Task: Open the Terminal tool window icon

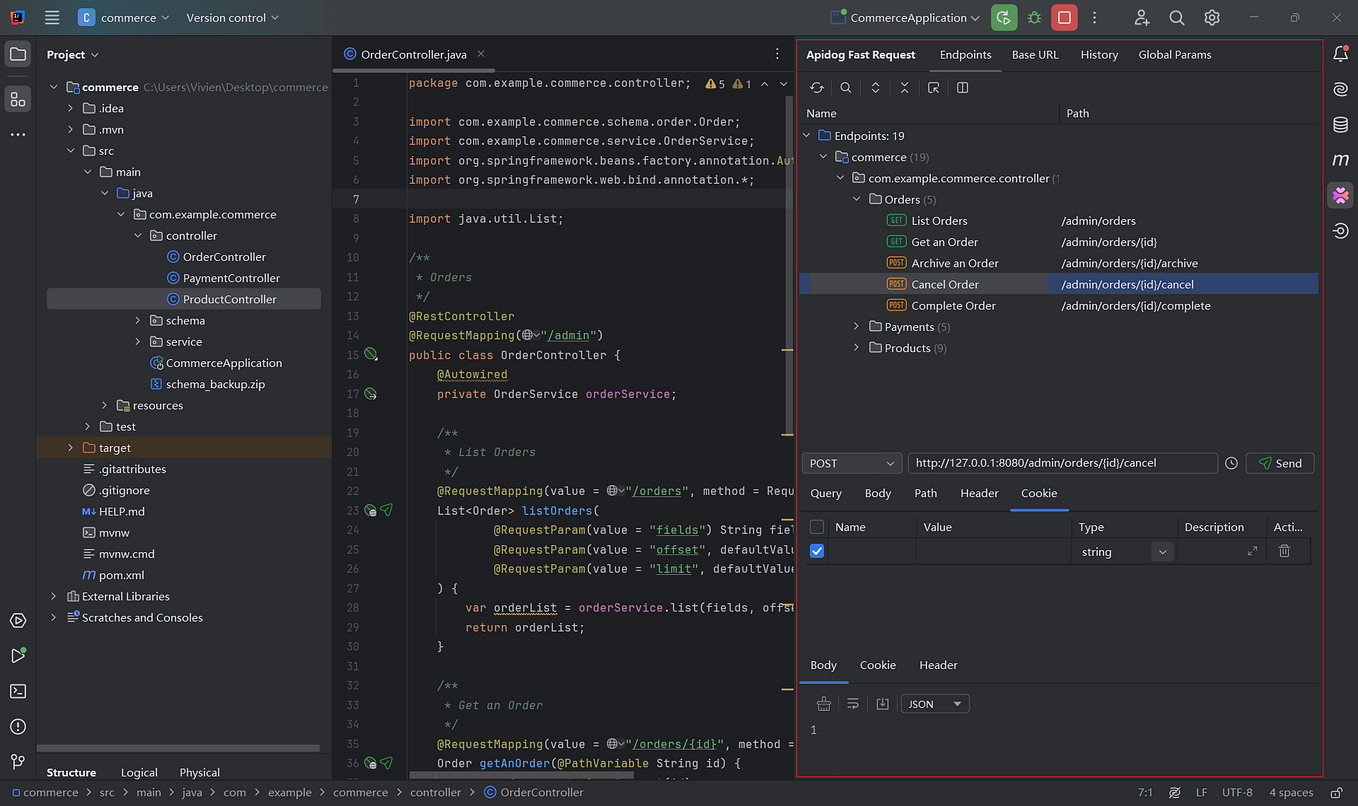Action: click(18, 691)
